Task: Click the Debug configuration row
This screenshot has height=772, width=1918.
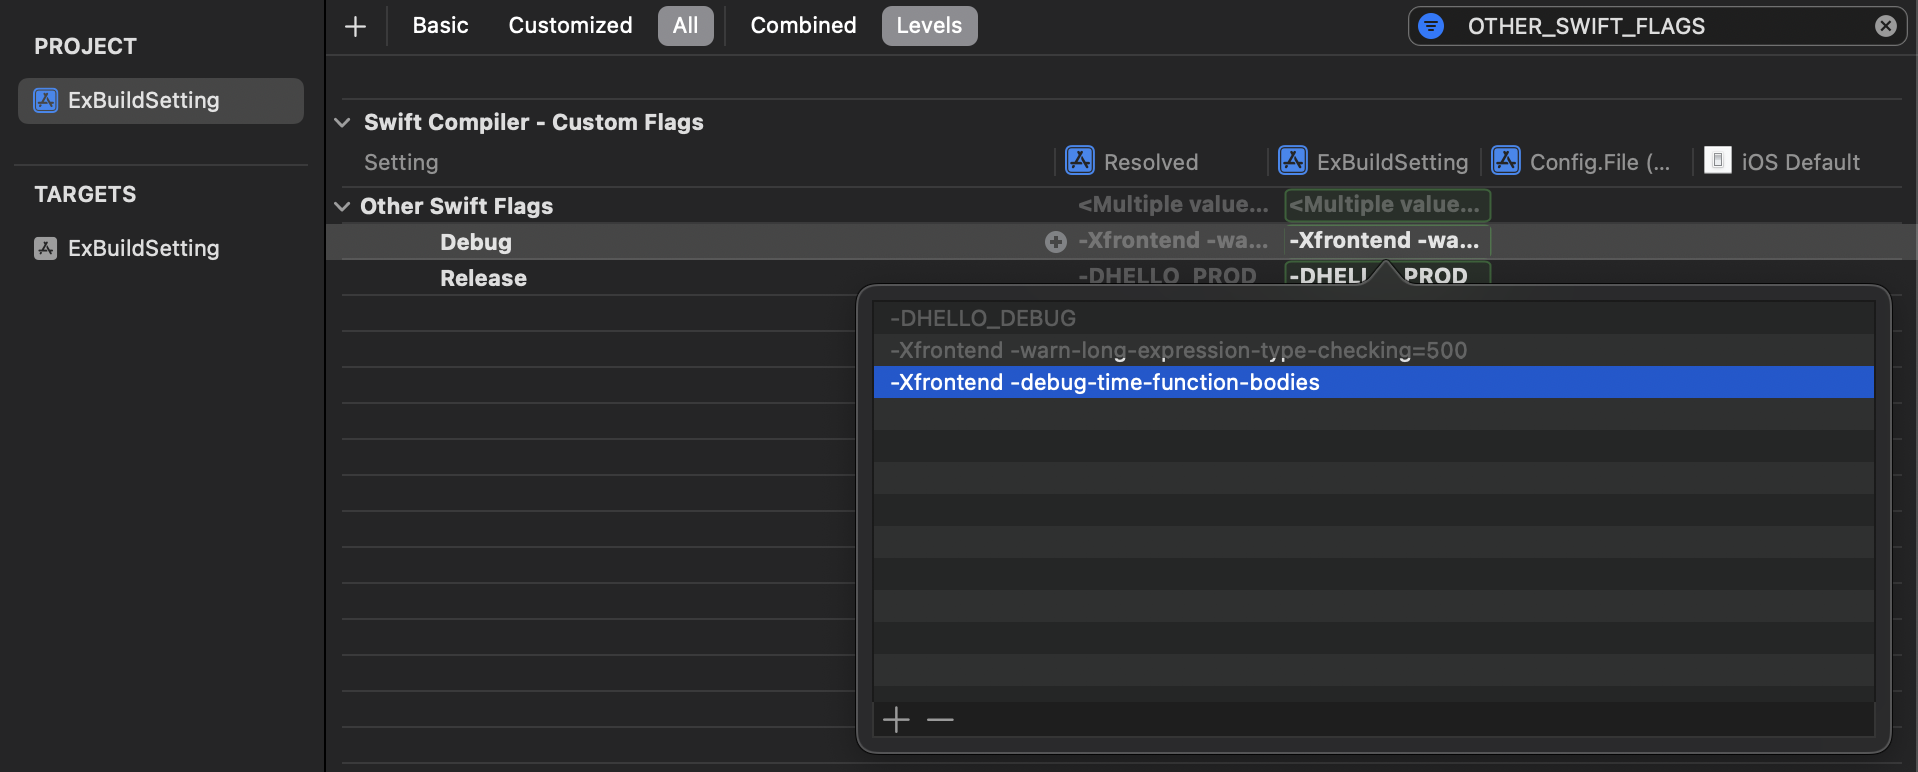Action: click(x=476, y=242)
